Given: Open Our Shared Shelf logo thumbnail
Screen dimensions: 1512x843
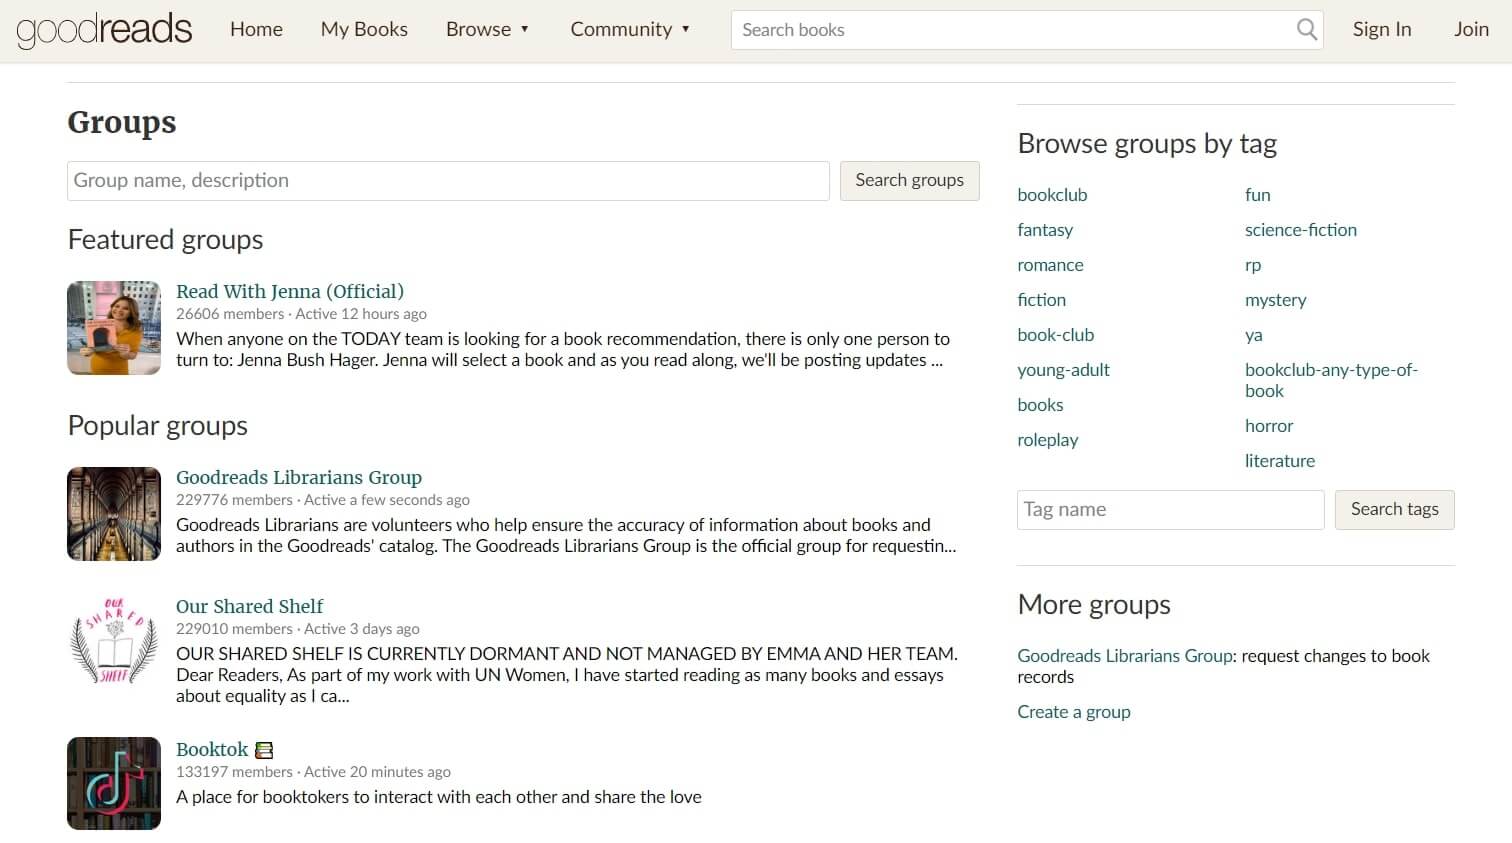Looking at the screenshot, I should pyautogui.click(x=114, y=643).
